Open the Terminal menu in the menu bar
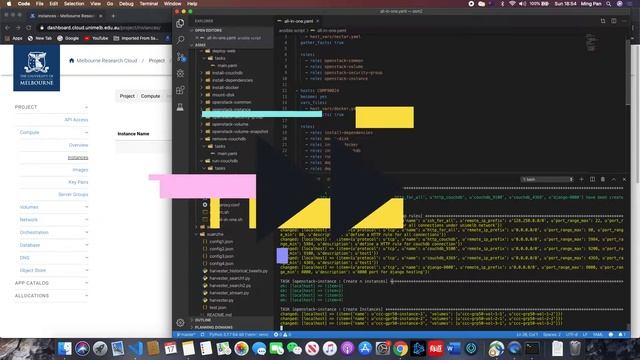 [149, 4]
